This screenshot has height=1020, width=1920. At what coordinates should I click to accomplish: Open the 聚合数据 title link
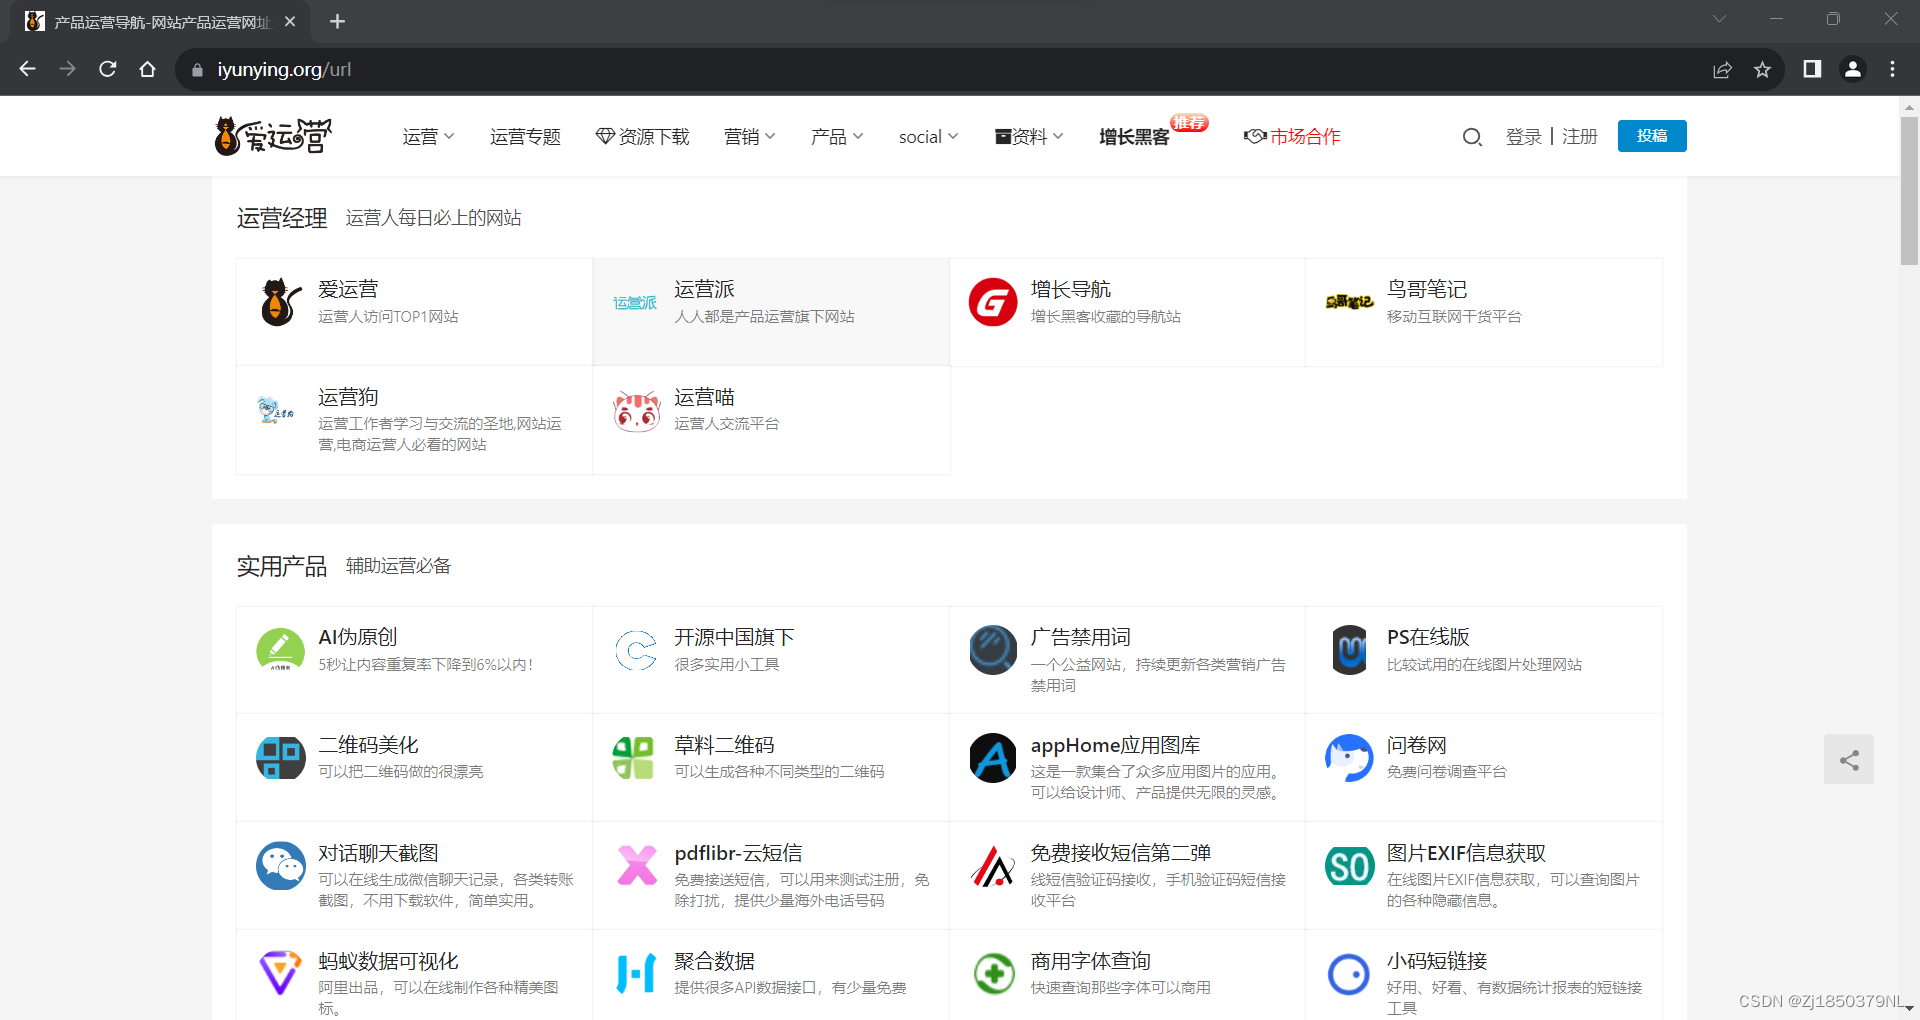click(x=714, y=962)
